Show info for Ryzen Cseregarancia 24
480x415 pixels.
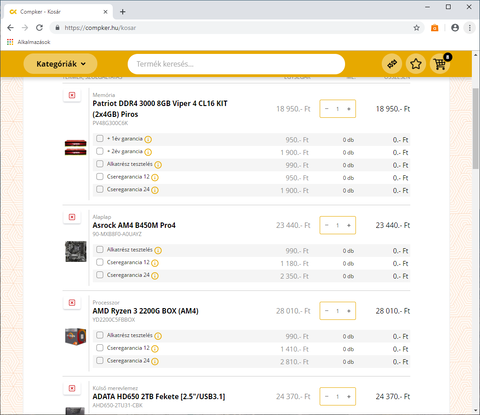pos(155,361)
